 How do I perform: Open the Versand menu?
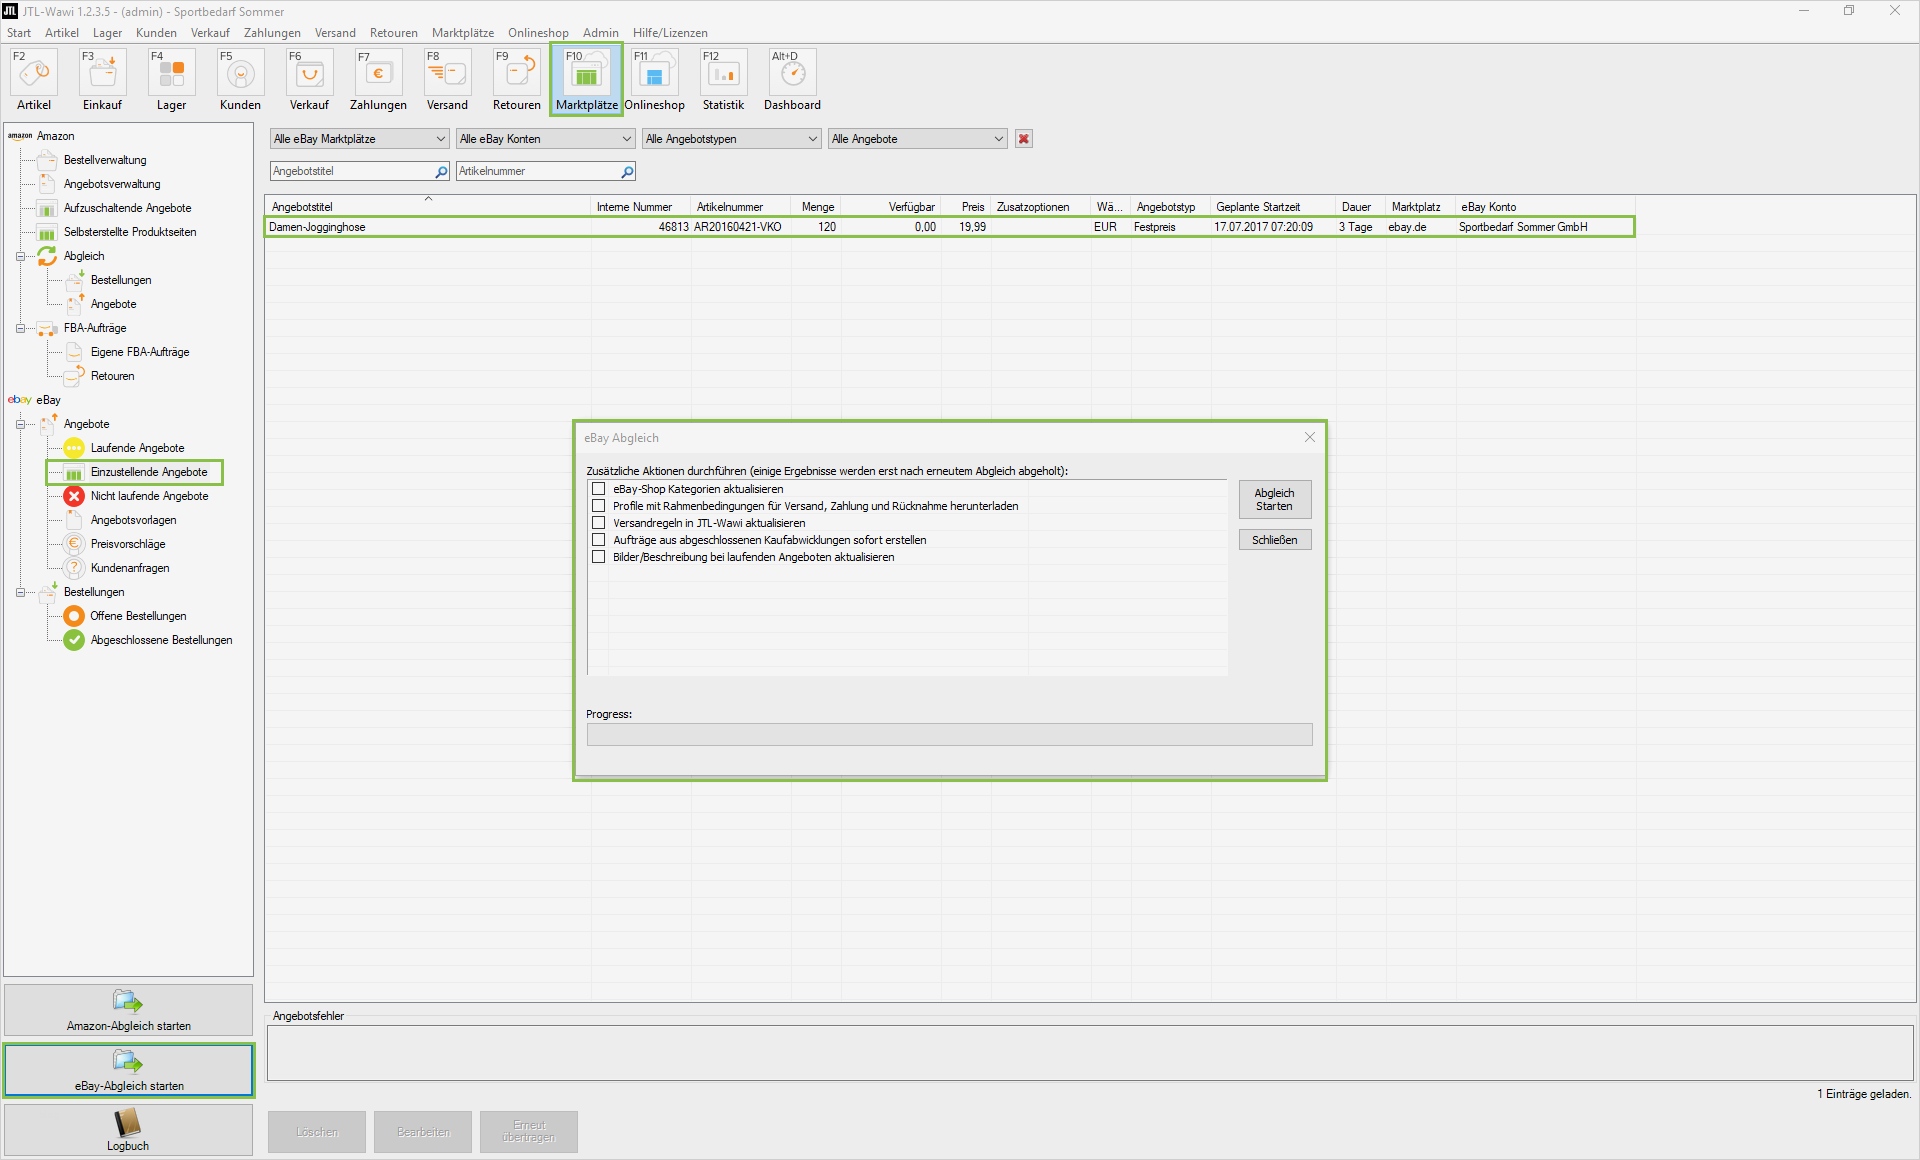click(335, 33)
